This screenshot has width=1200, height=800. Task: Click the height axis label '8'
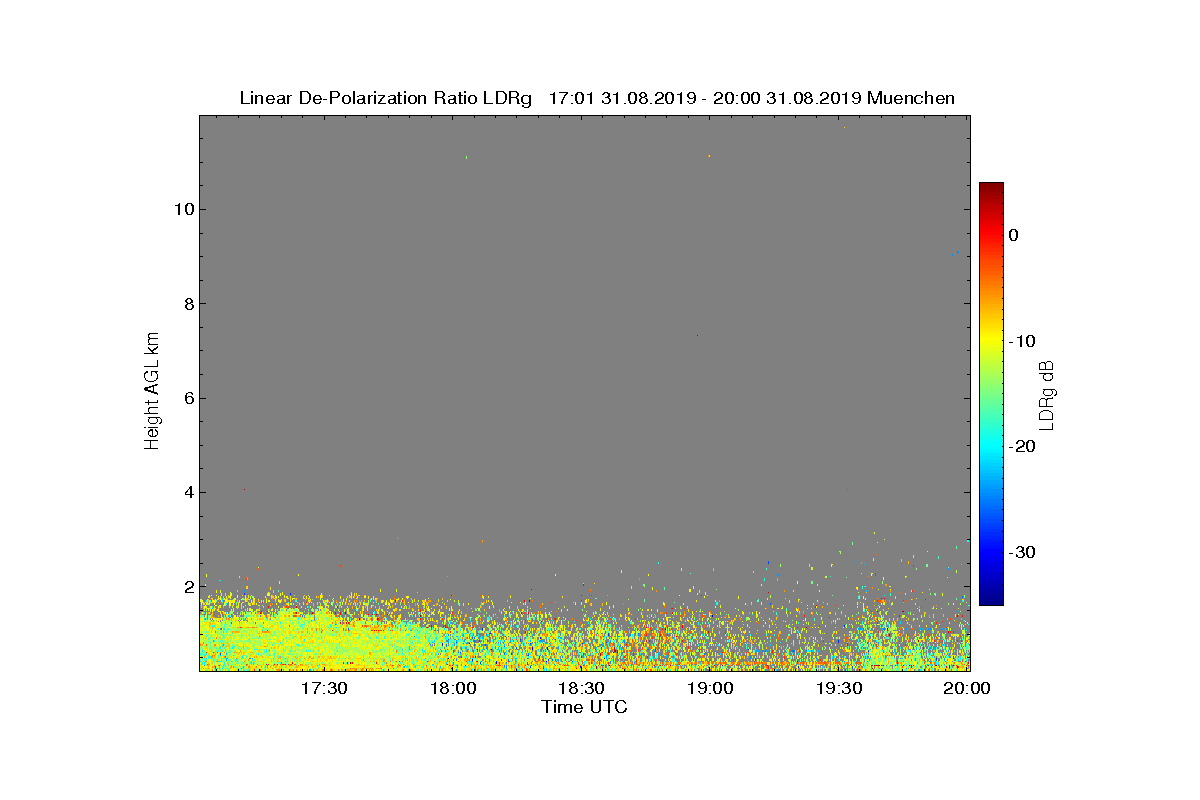pos(188,304)
